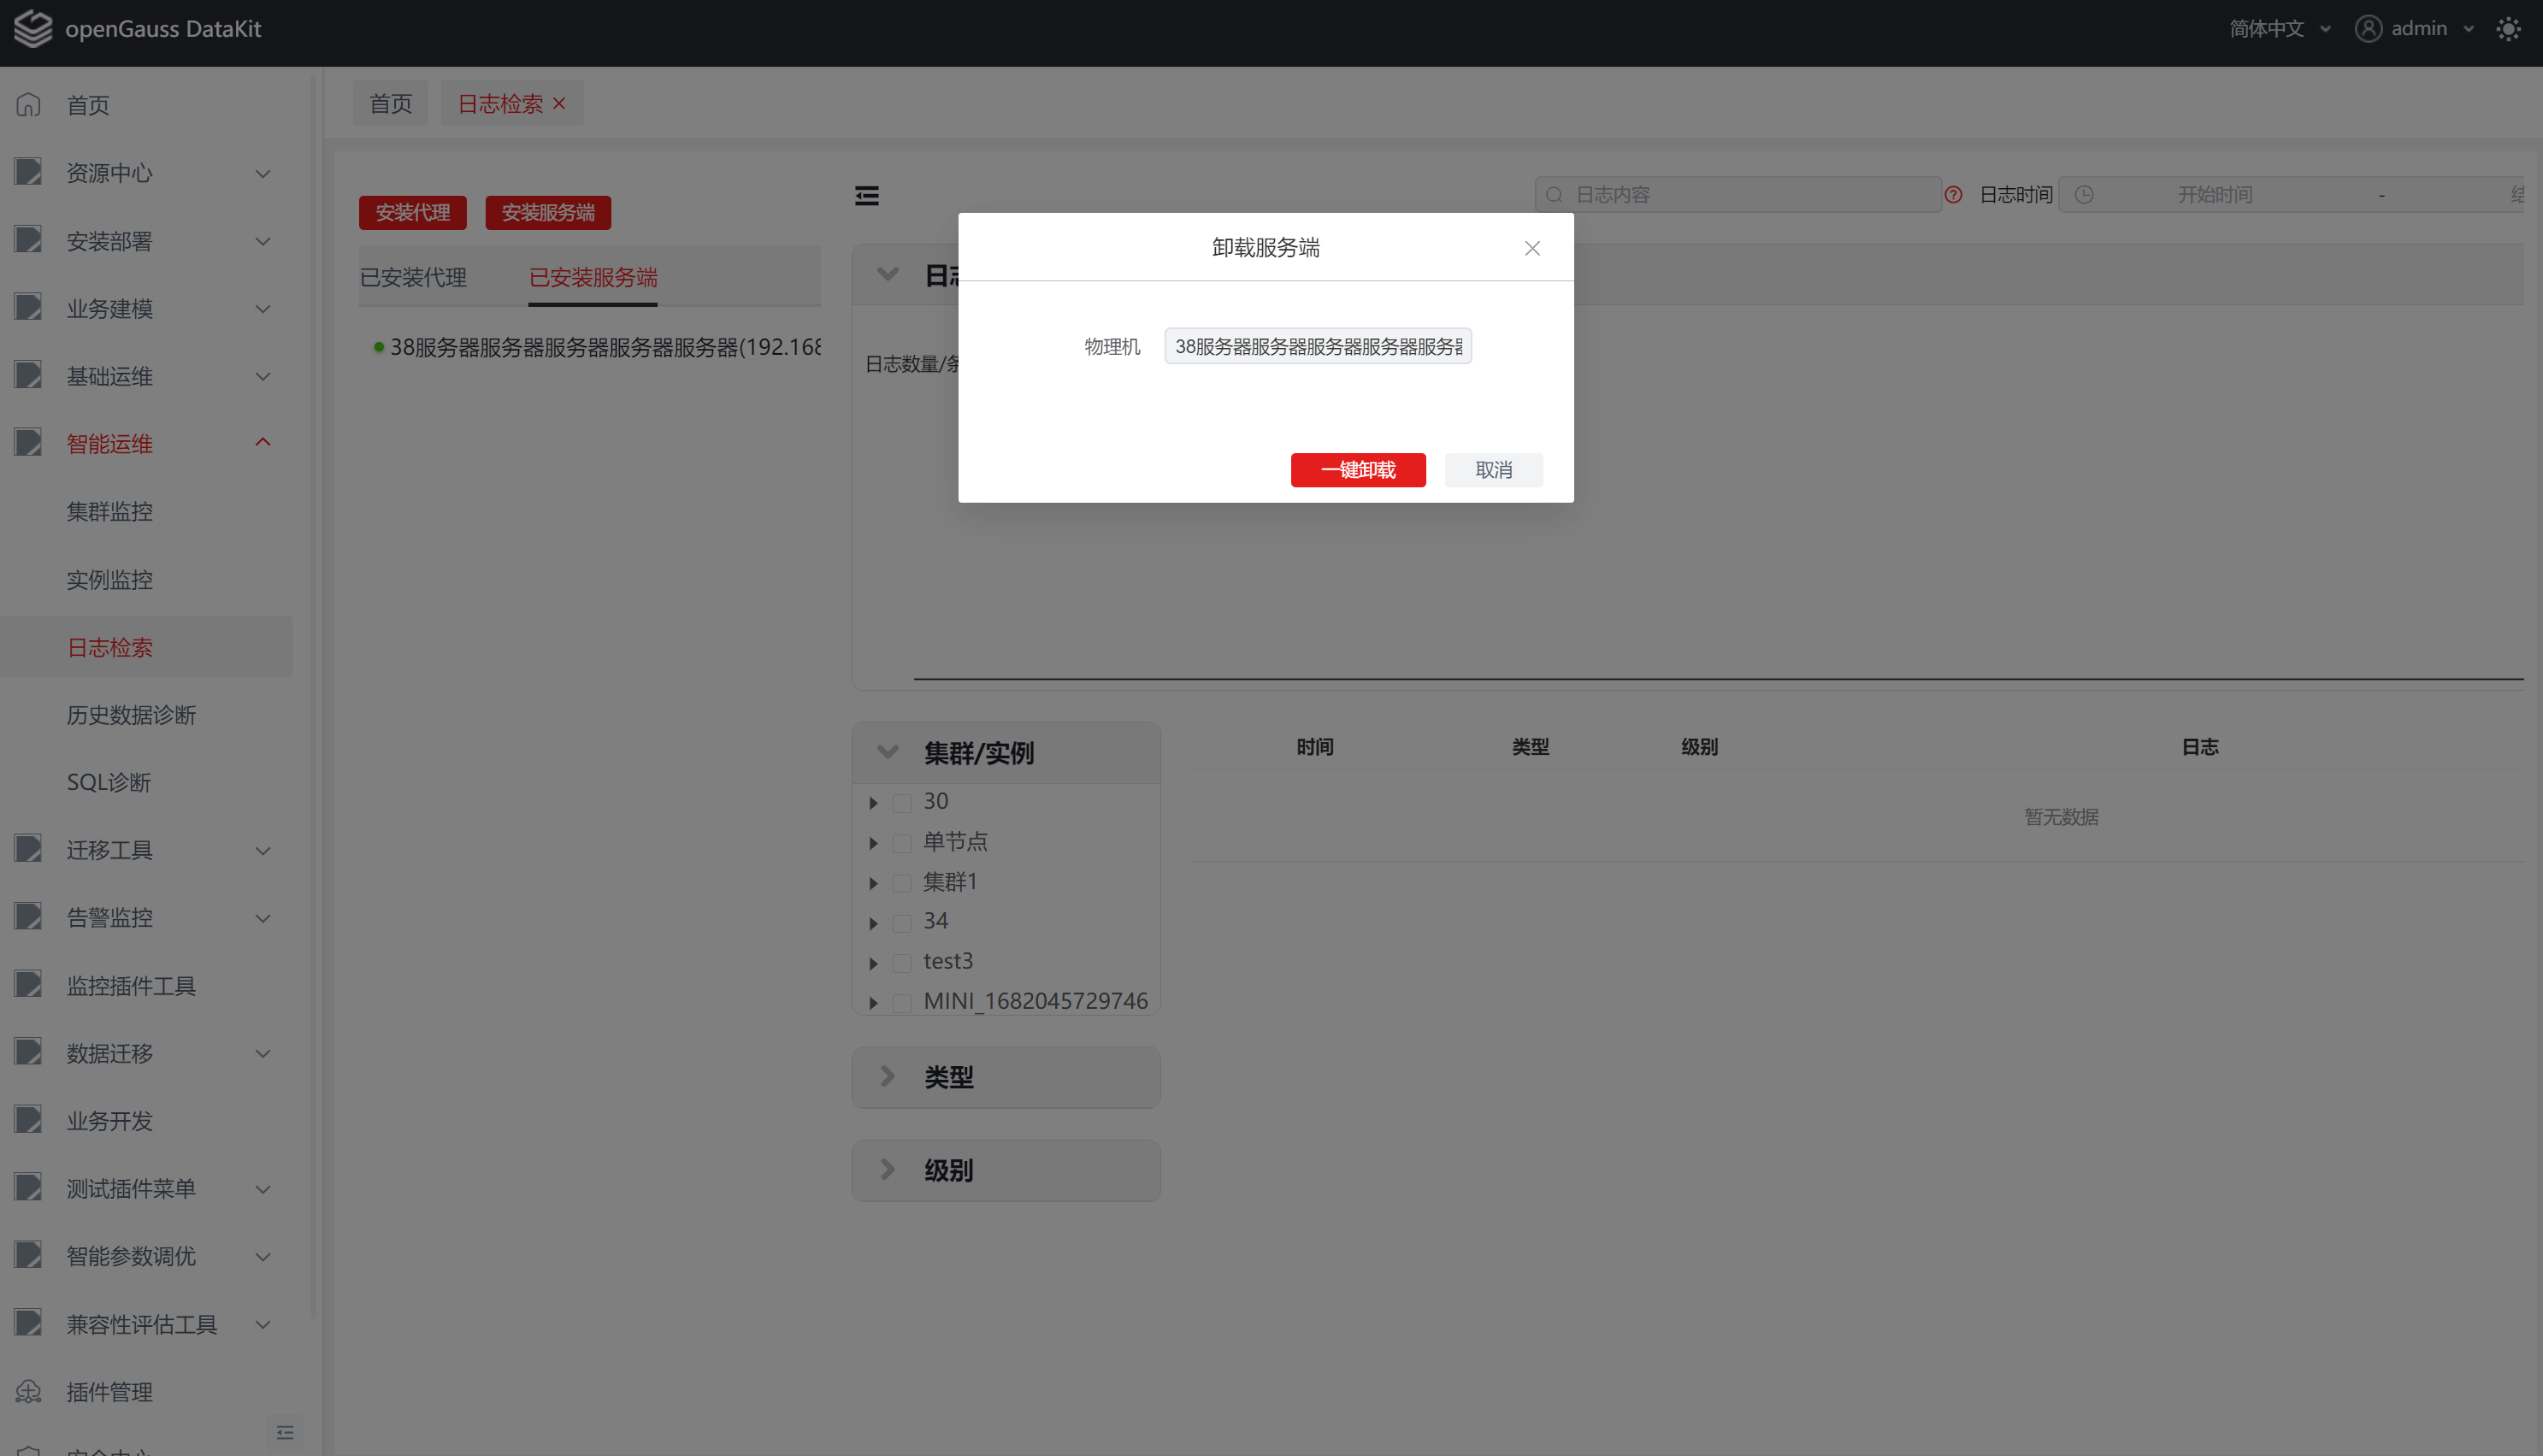Viewport: 2543px width, 1456px height.
Task: Click the 插件管理 sidebar icon
Action: point(29,1391)
